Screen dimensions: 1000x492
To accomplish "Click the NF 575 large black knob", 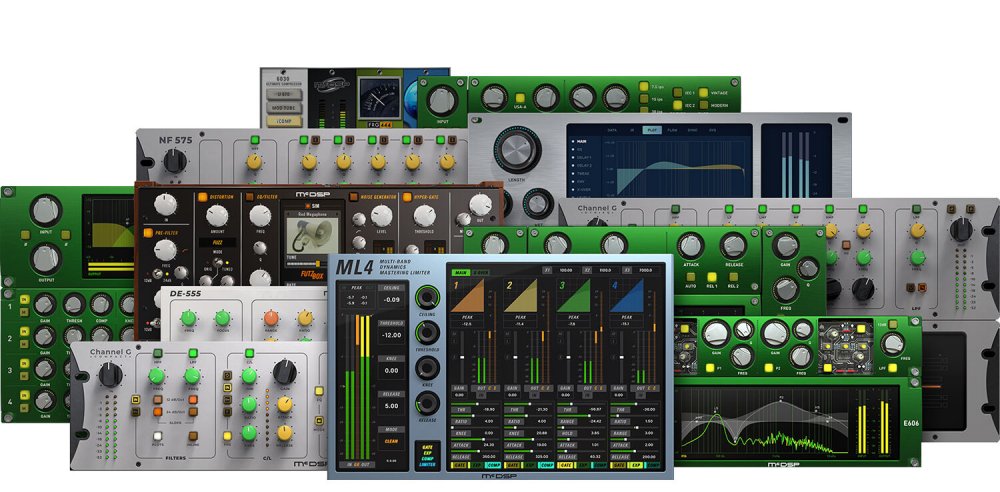I will pos(173,160).
